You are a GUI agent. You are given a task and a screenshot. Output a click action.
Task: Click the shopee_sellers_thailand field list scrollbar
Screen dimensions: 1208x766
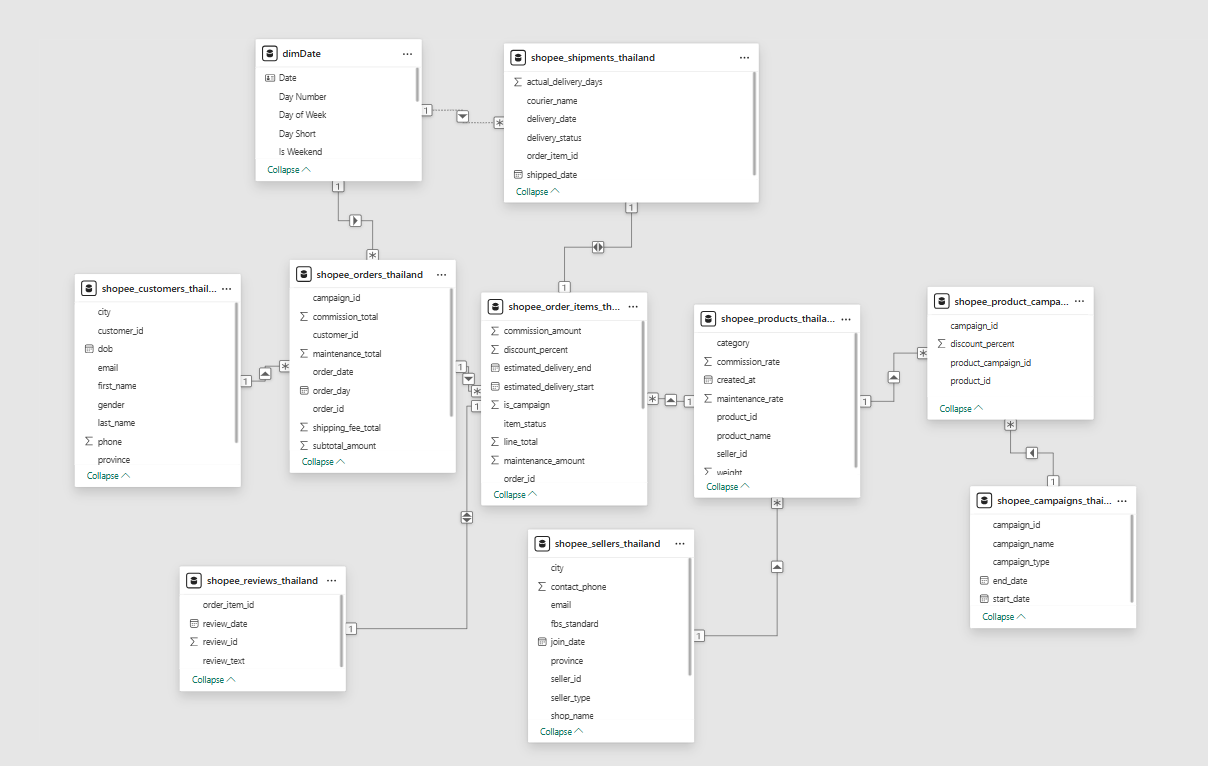[x=689, y=616]
